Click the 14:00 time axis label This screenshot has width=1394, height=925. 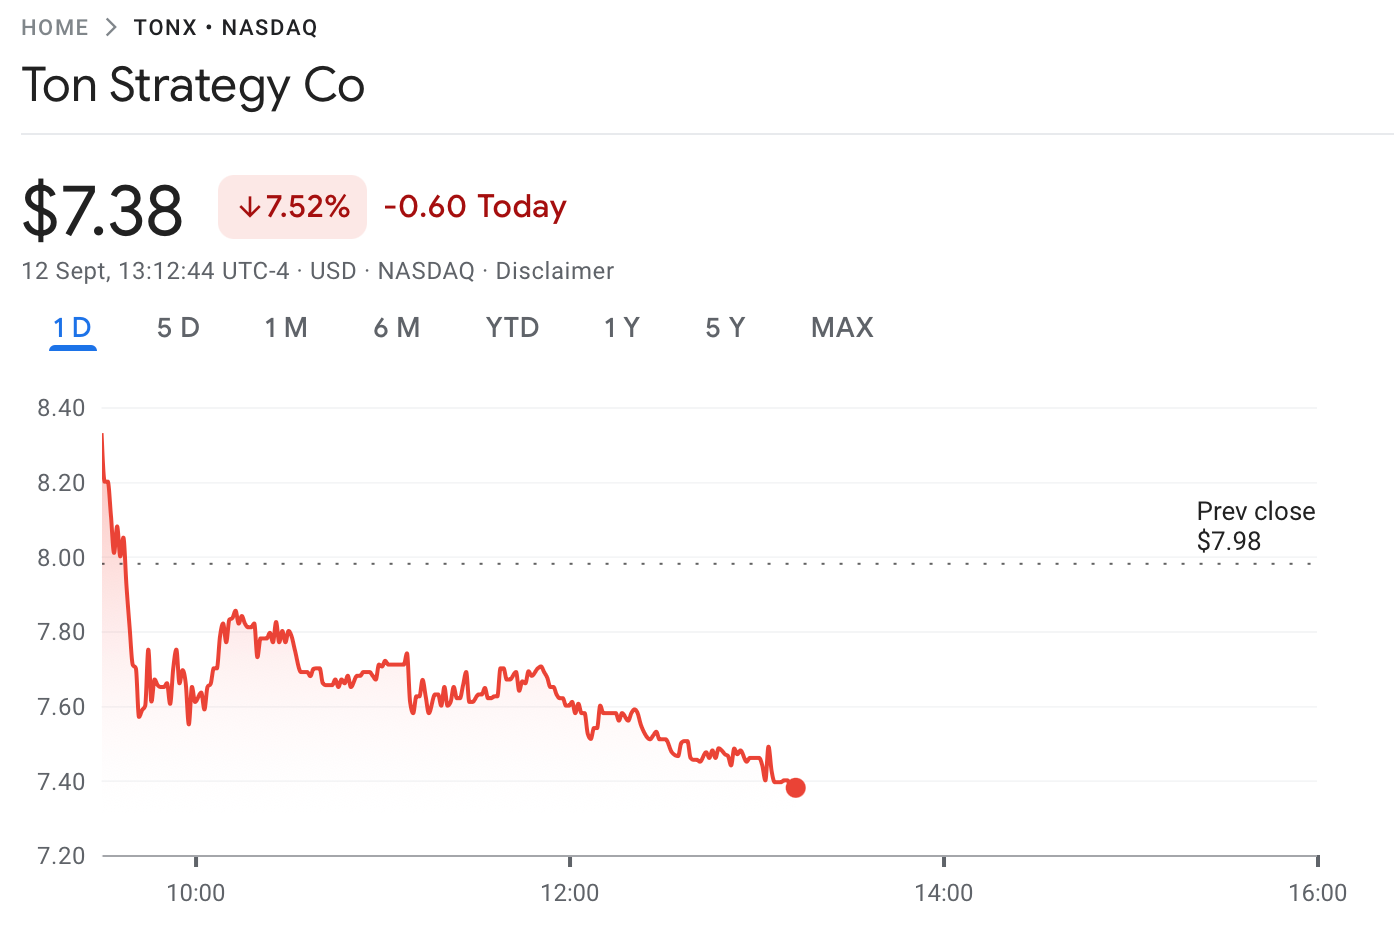coord(943,893)
